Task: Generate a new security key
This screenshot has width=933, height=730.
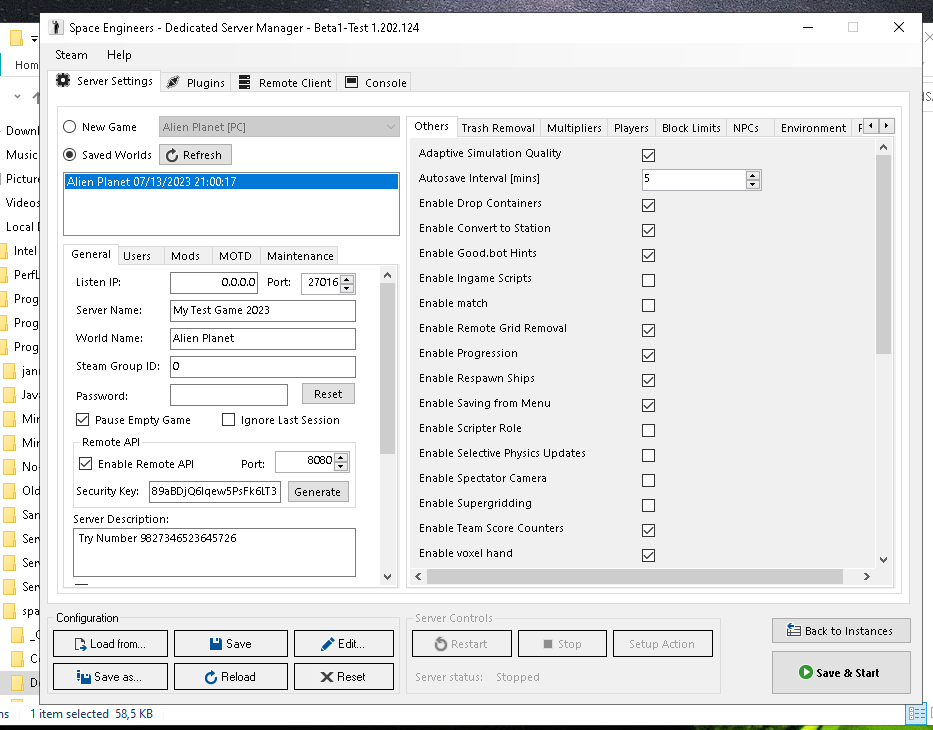Action: click(x=317, y=492)
